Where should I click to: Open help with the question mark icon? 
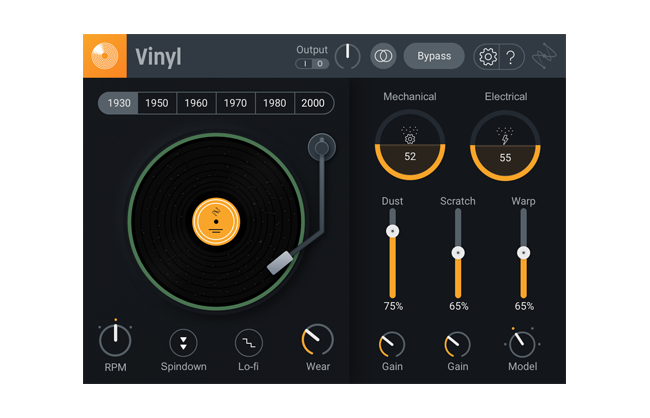tap(510, 57)
